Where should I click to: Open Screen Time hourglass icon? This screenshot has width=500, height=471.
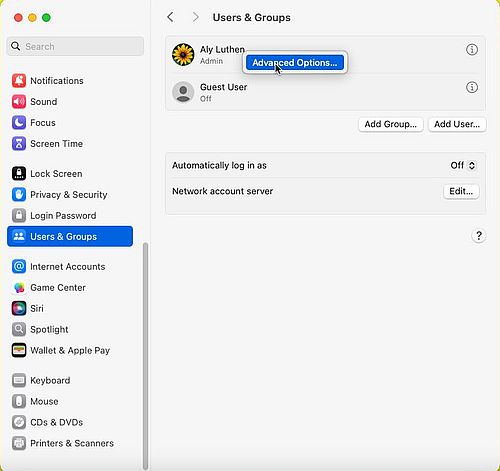pyautogui.click(x=19, y=144)
